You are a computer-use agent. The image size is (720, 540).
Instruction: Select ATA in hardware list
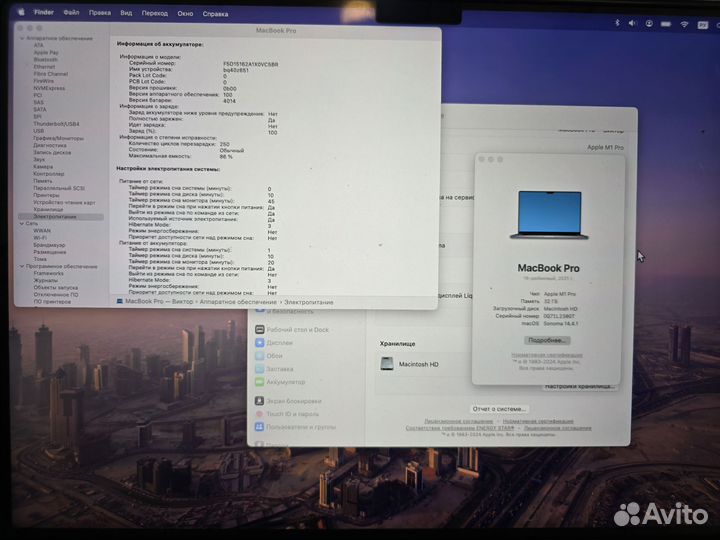(39, 45)
